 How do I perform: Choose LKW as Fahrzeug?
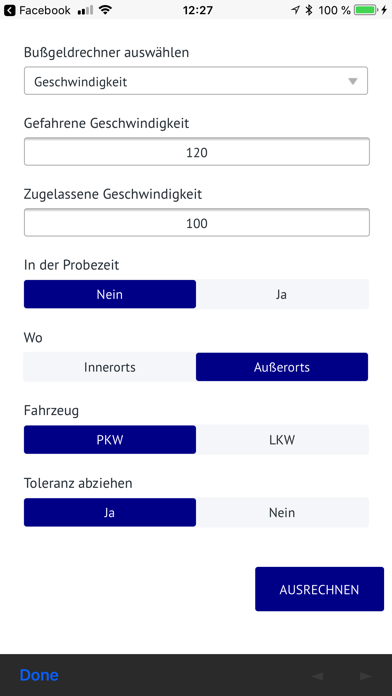tap(282, 439)
